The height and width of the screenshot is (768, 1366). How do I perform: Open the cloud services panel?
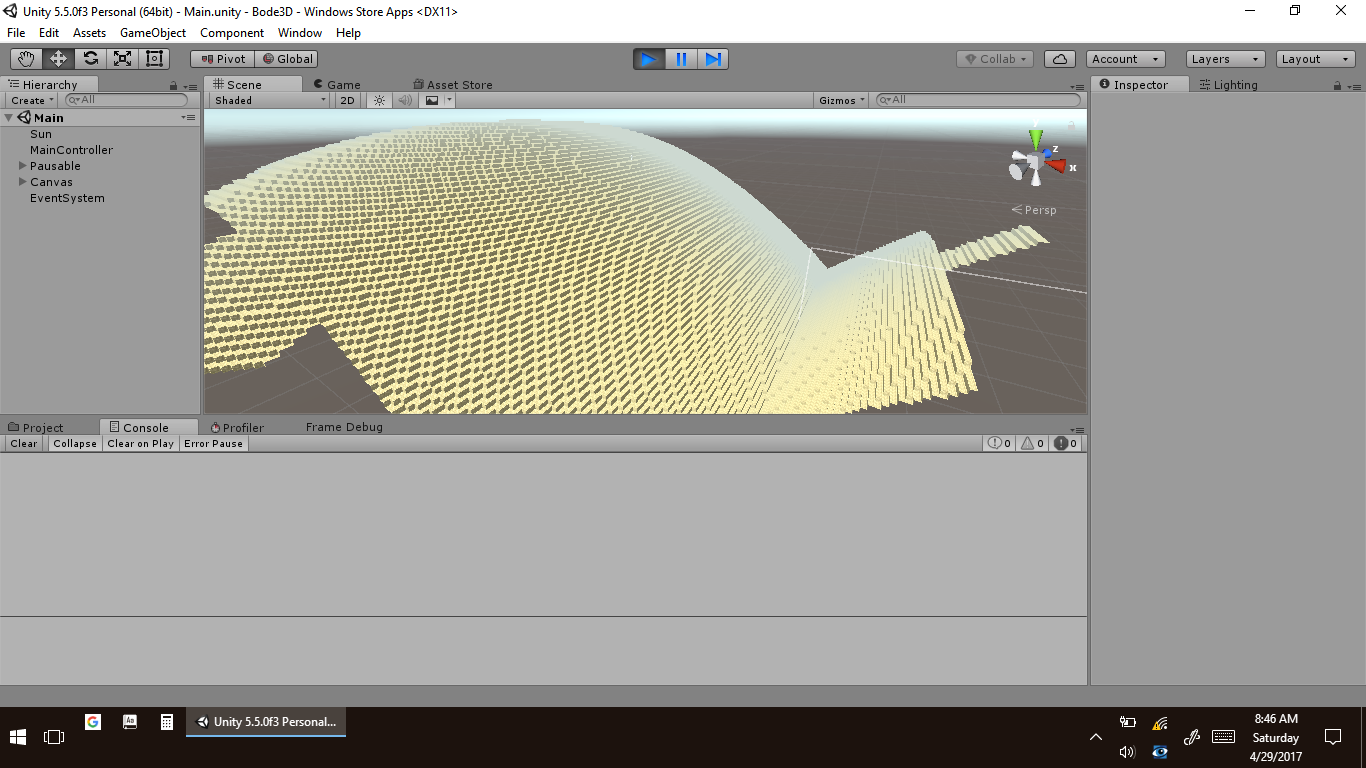pyautogui.click(x=1059, y=59)
